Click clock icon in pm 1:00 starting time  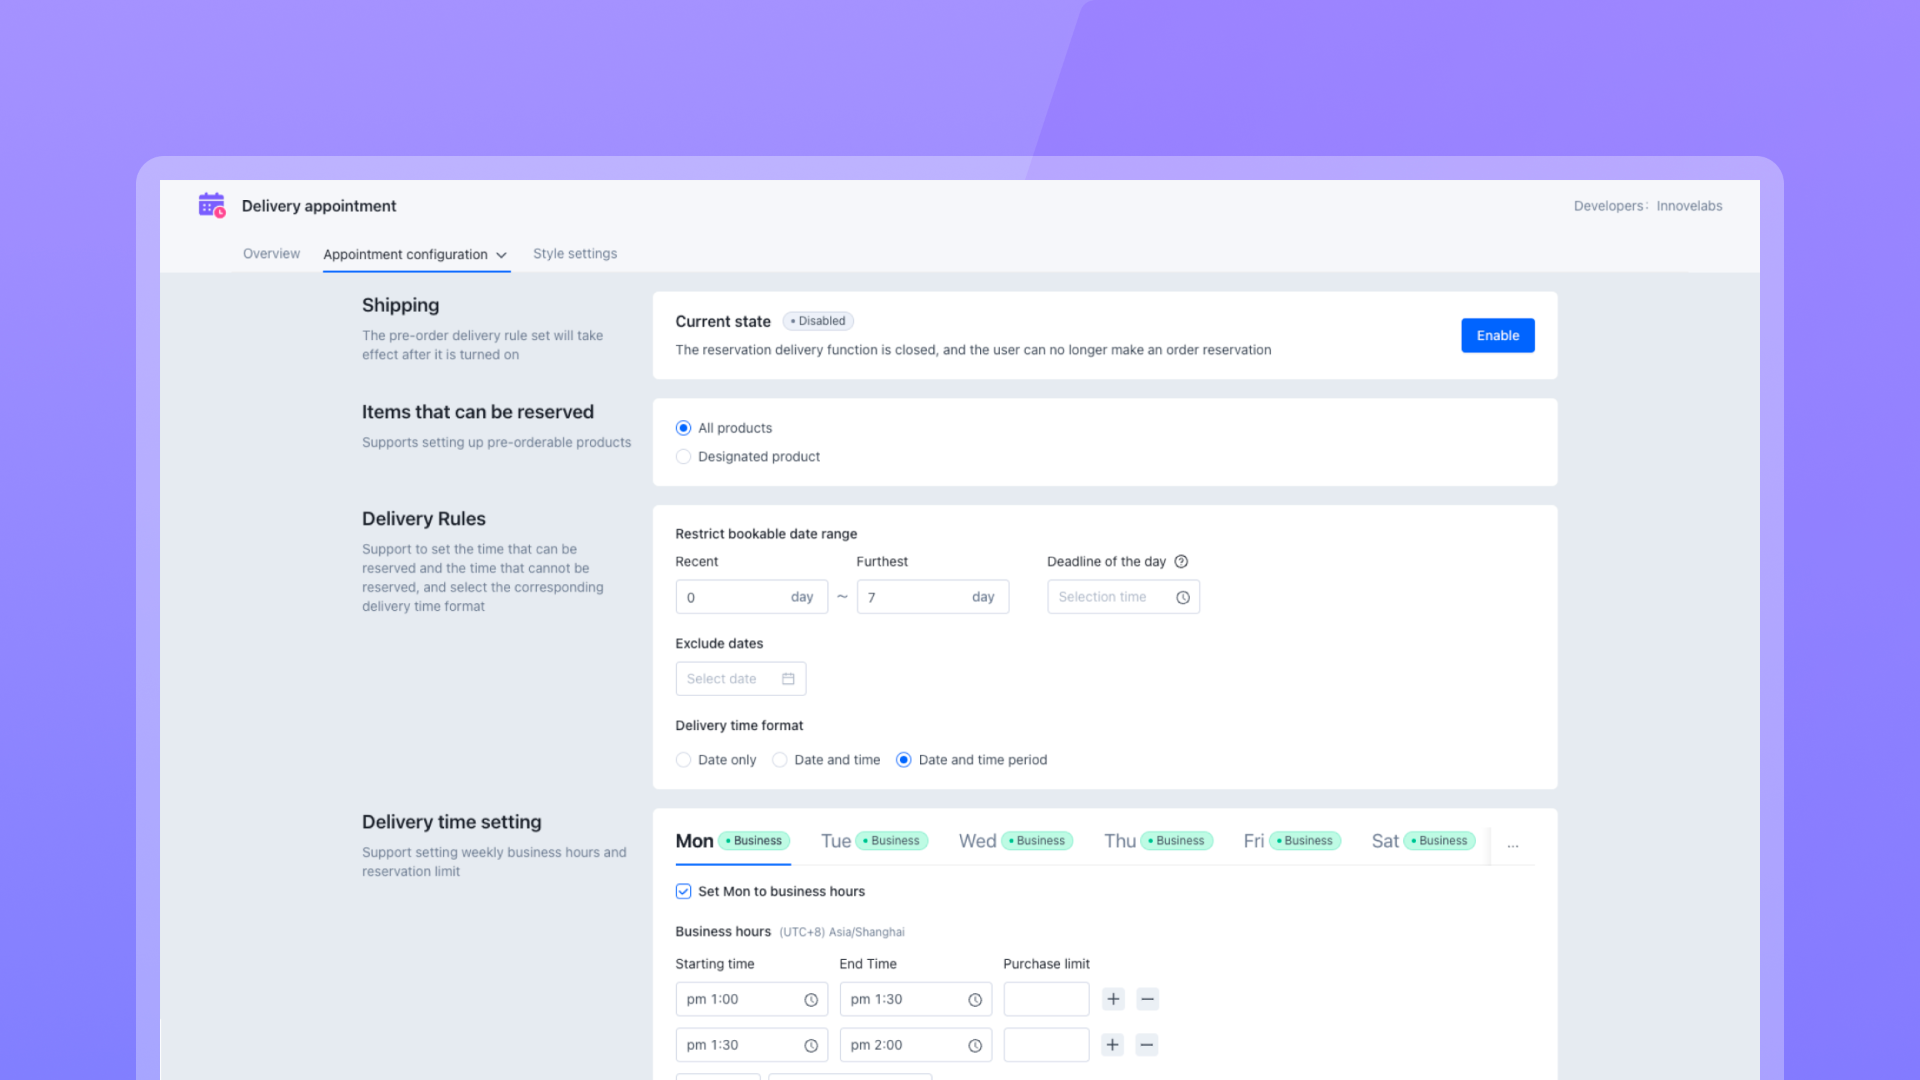[811, 1000]
